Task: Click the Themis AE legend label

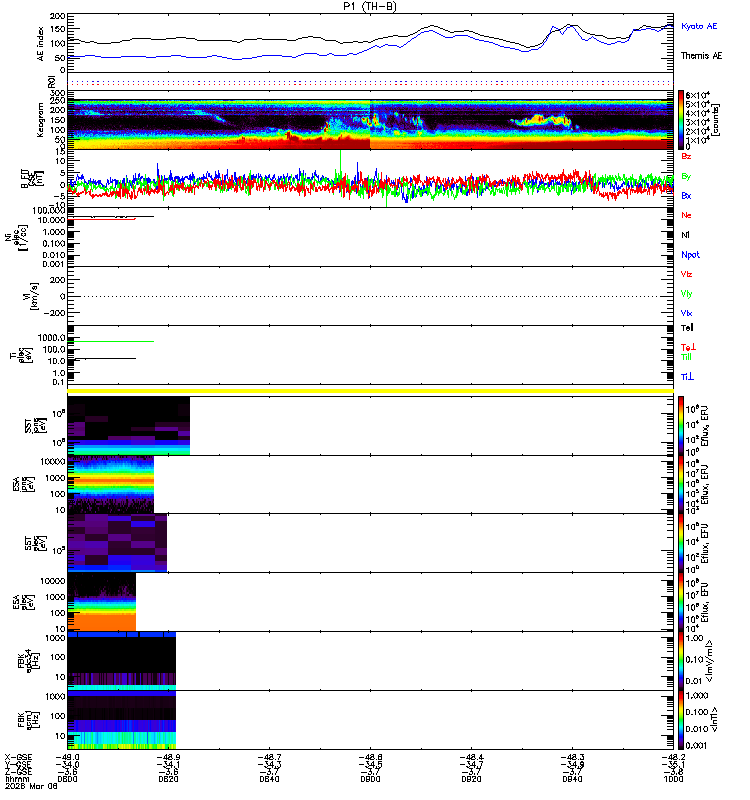Action: pyautogui.click(x=702, y=56)
